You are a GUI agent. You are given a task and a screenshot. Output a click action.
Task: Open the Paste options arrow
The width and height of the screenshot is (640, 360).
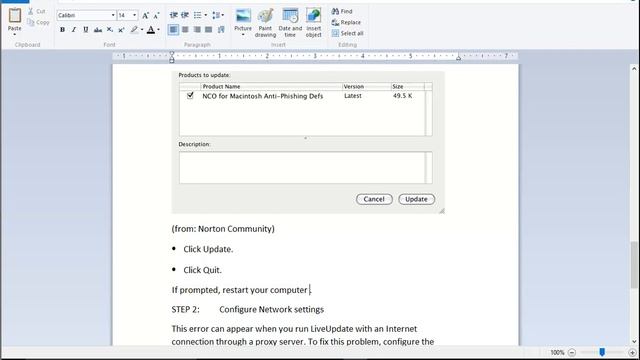15,35
